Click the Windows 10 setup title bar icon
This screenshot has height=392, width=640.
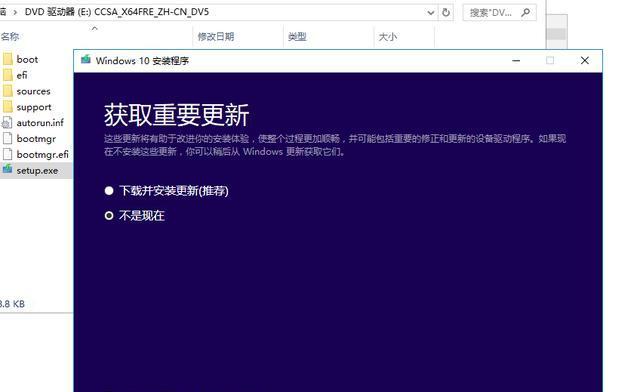[x=86, y=60]
